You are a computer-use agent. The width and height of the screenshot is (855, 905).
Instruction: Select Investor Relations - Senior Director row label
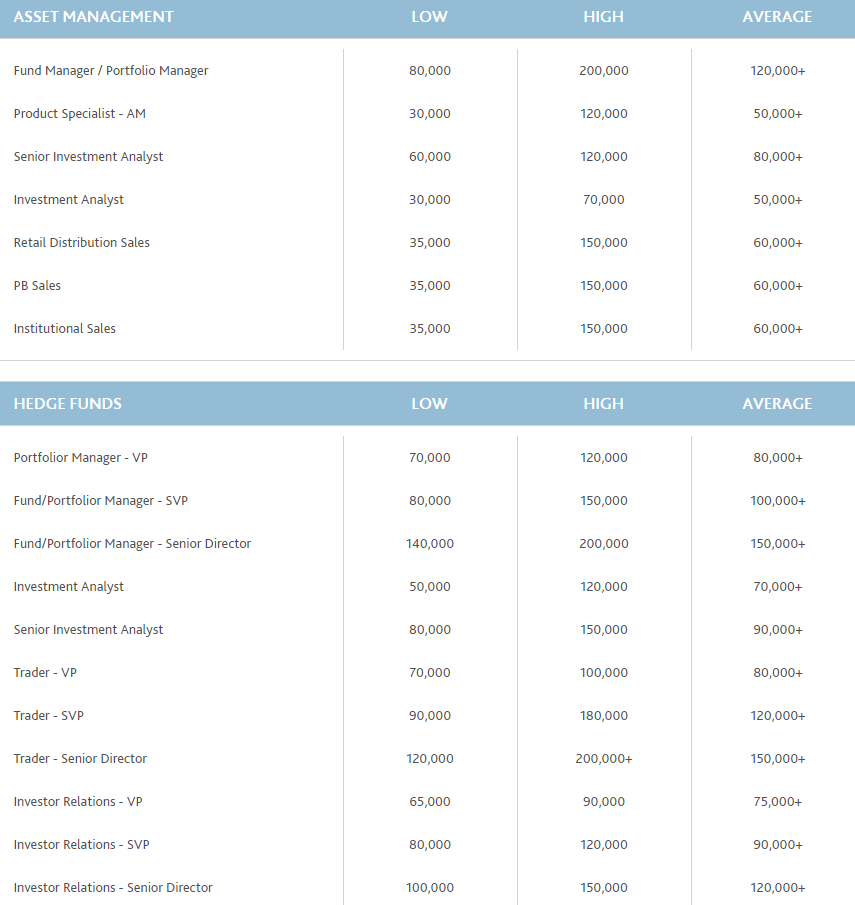point(113,888)
